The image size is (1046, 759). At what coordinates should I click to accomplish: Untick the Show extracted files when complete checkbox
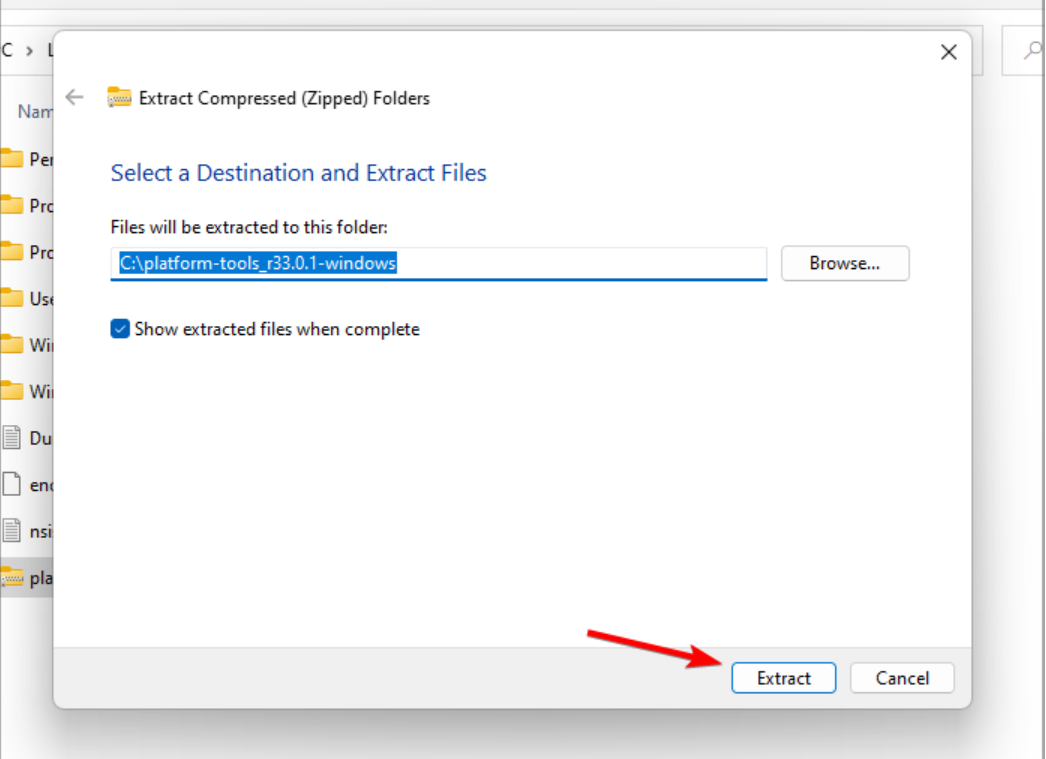coord(120,329)
